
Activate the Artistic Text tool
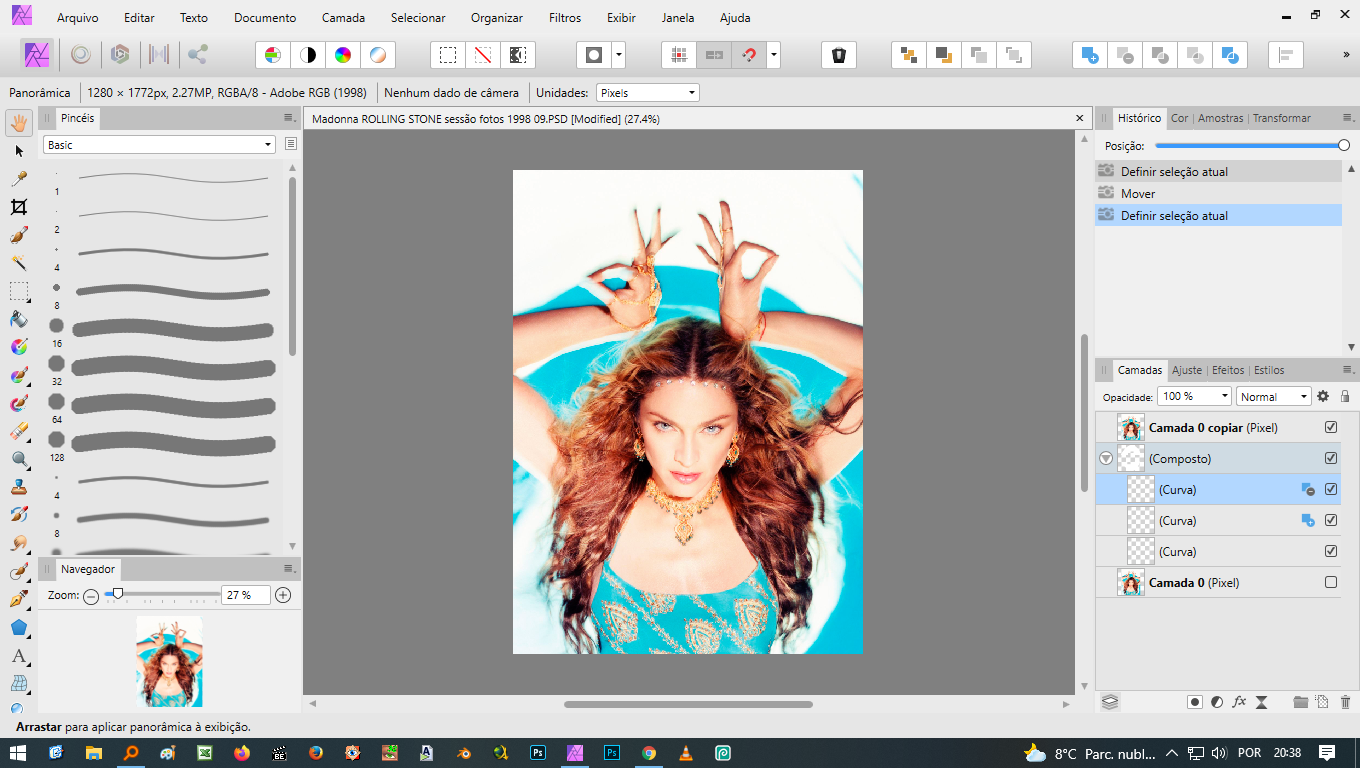click(19, 656)
